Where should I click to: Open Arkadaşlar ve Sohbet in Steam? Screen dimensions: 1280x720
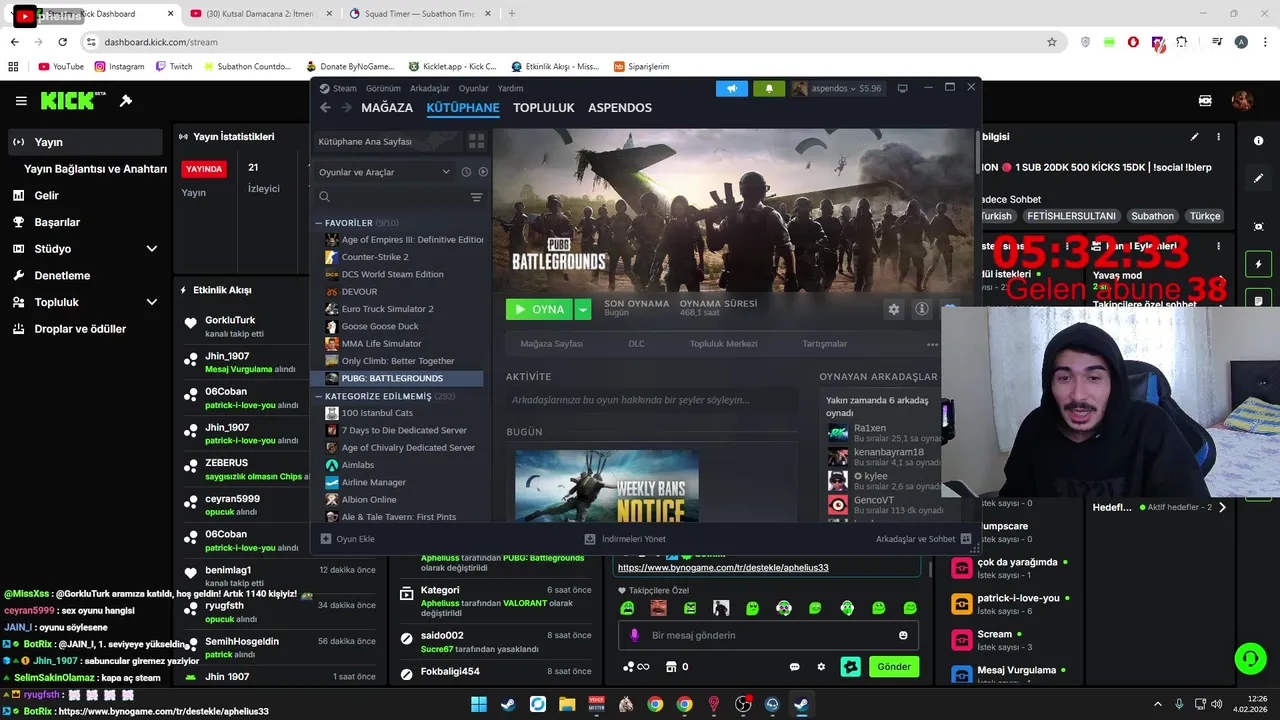coord(923,539)
